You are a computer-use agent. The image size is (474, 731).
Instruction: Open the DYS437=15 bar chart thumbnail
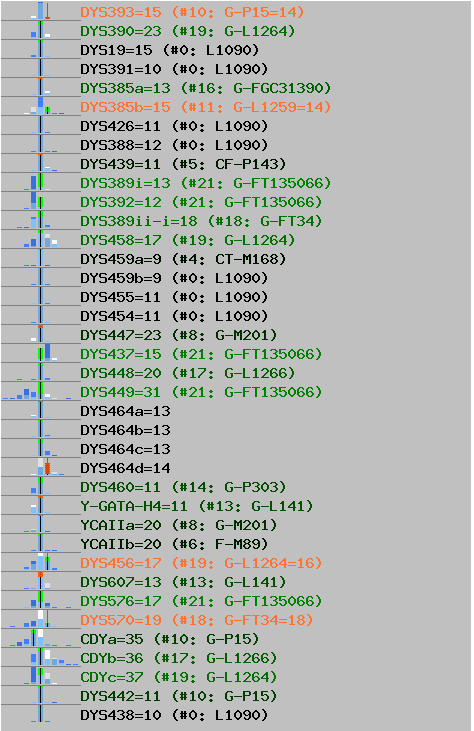(41, 354)
